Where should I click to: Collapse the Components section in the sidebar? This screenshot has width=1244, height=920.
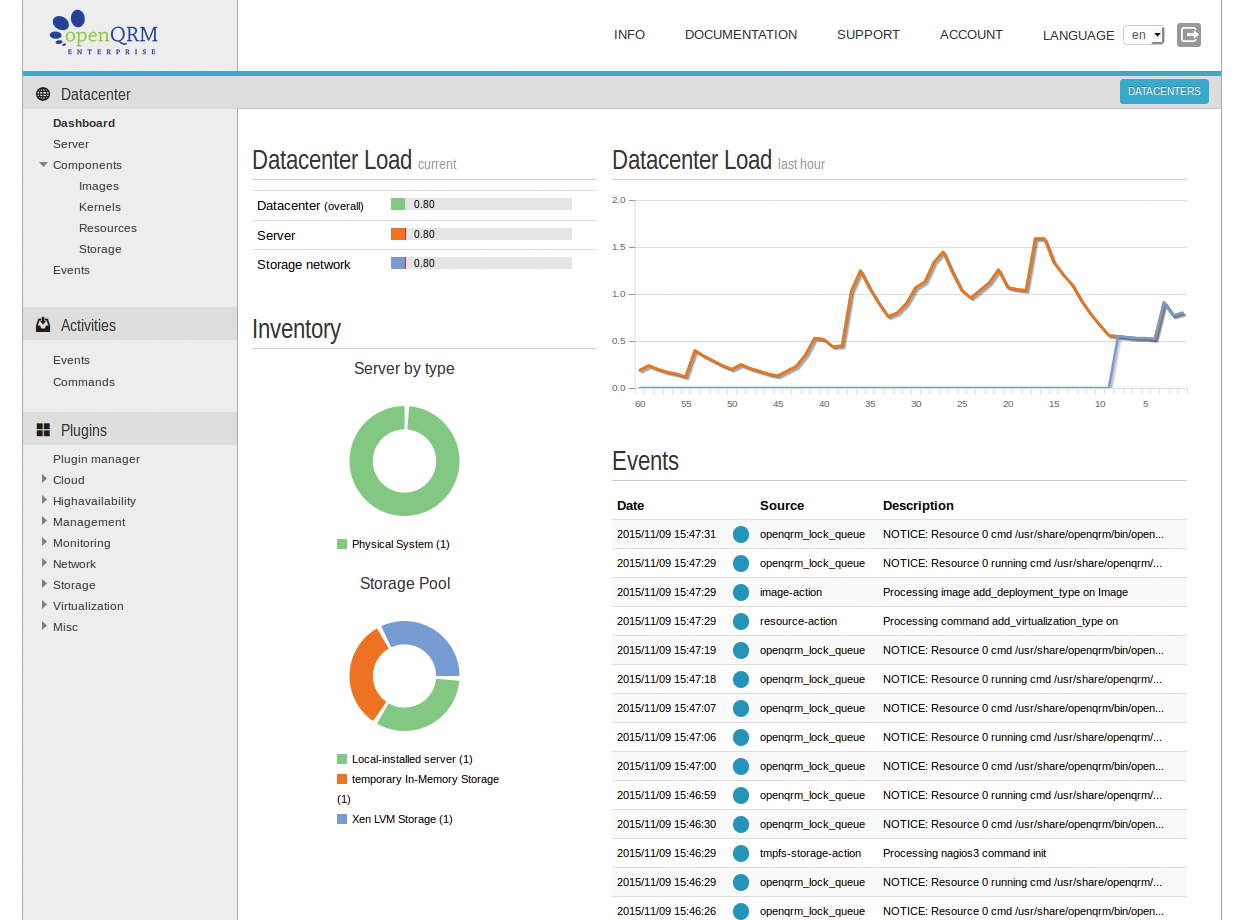tap(44, 164)
